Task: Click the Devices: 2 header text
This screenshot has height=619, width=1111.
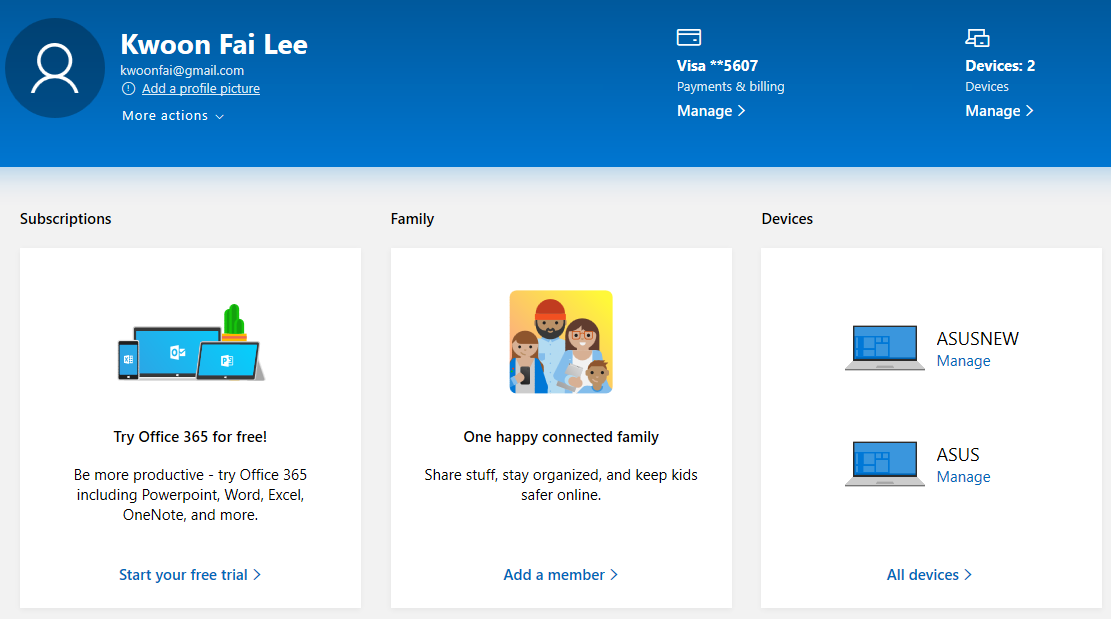Action: pyautogui.click(x=1000, y=66)
